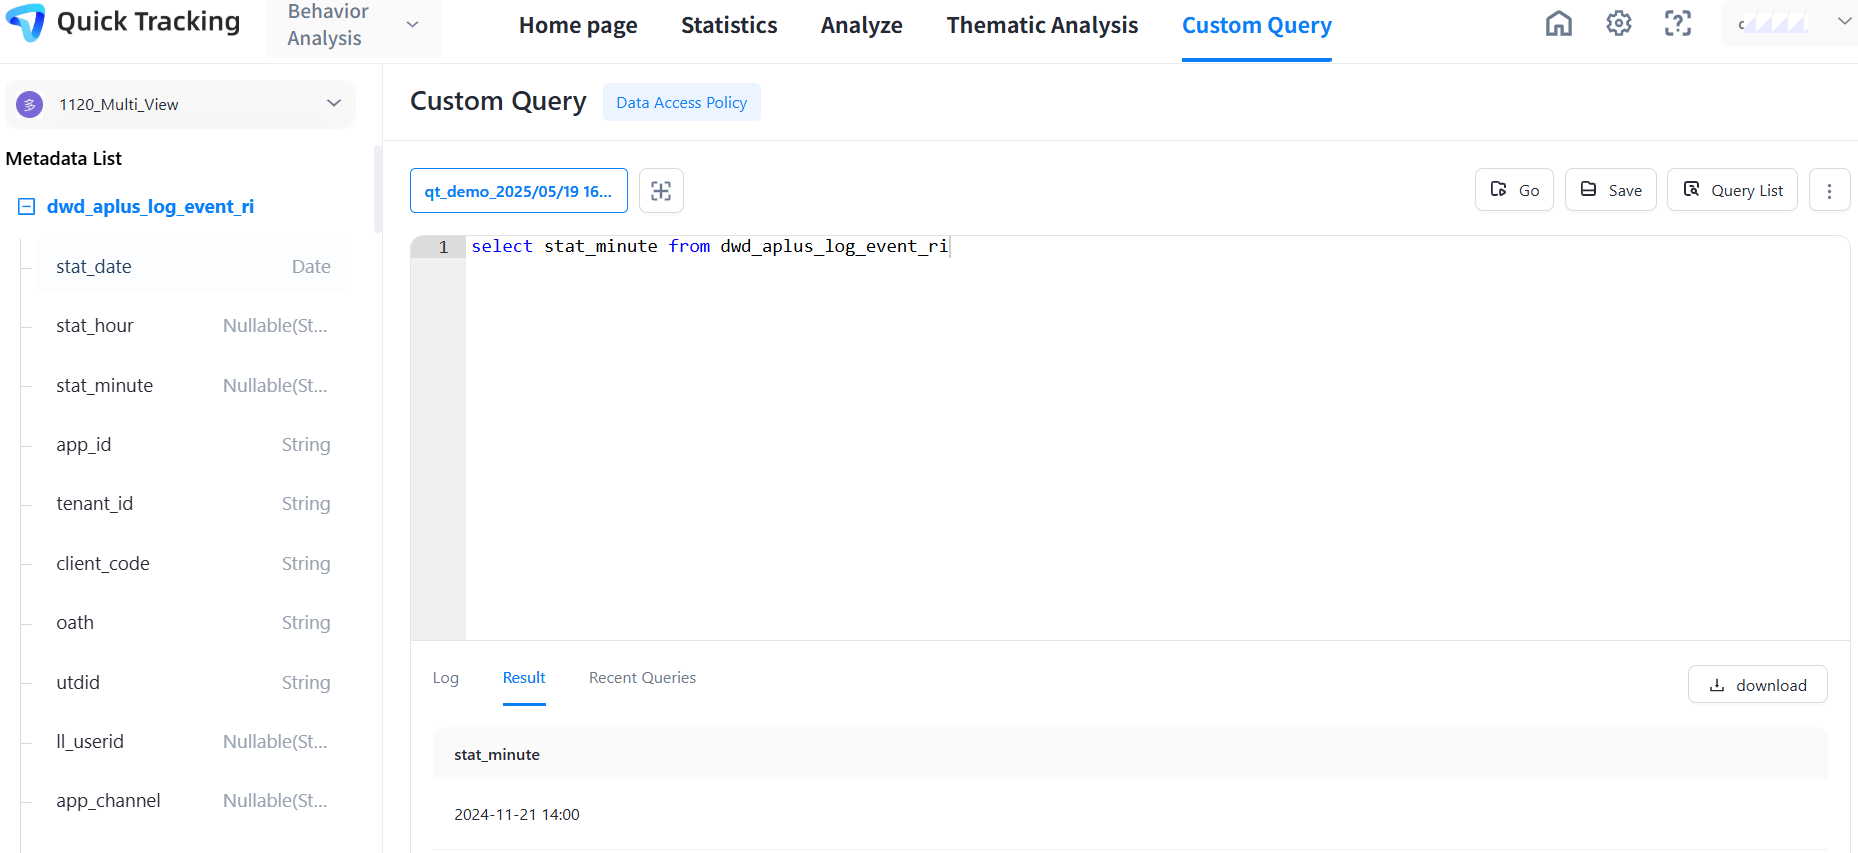The width and height of the screenshot is (1858, 853).
Task: Click the Quick Tracking logo icon
Action: [26, 22]
